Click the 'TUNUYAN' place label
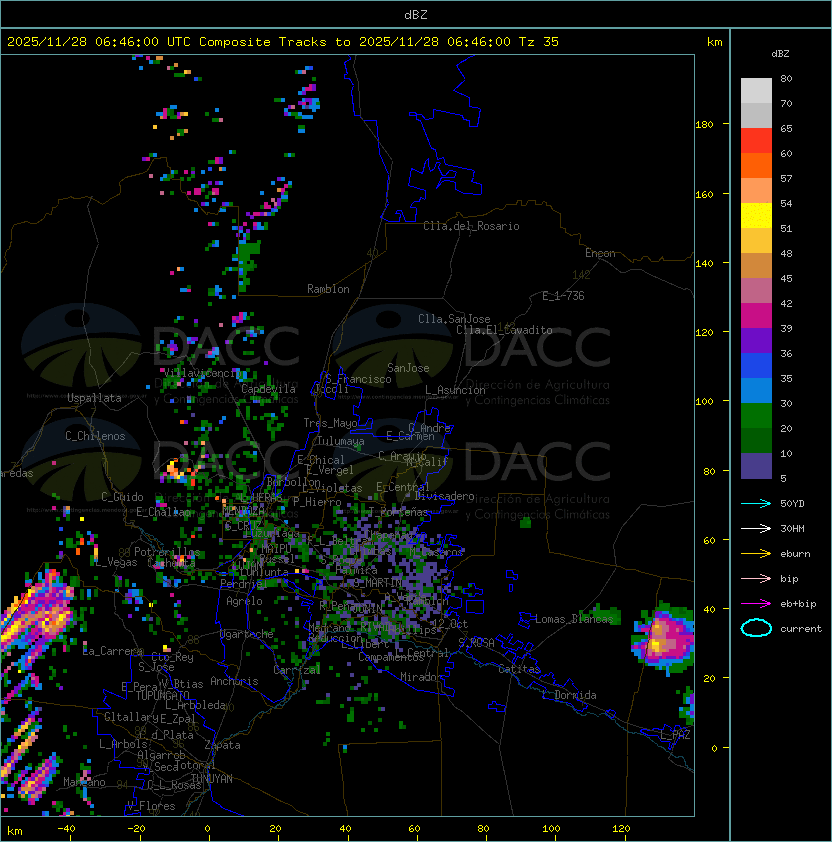Viewport: 832px width, 842px height. click(x=212, y=778)
